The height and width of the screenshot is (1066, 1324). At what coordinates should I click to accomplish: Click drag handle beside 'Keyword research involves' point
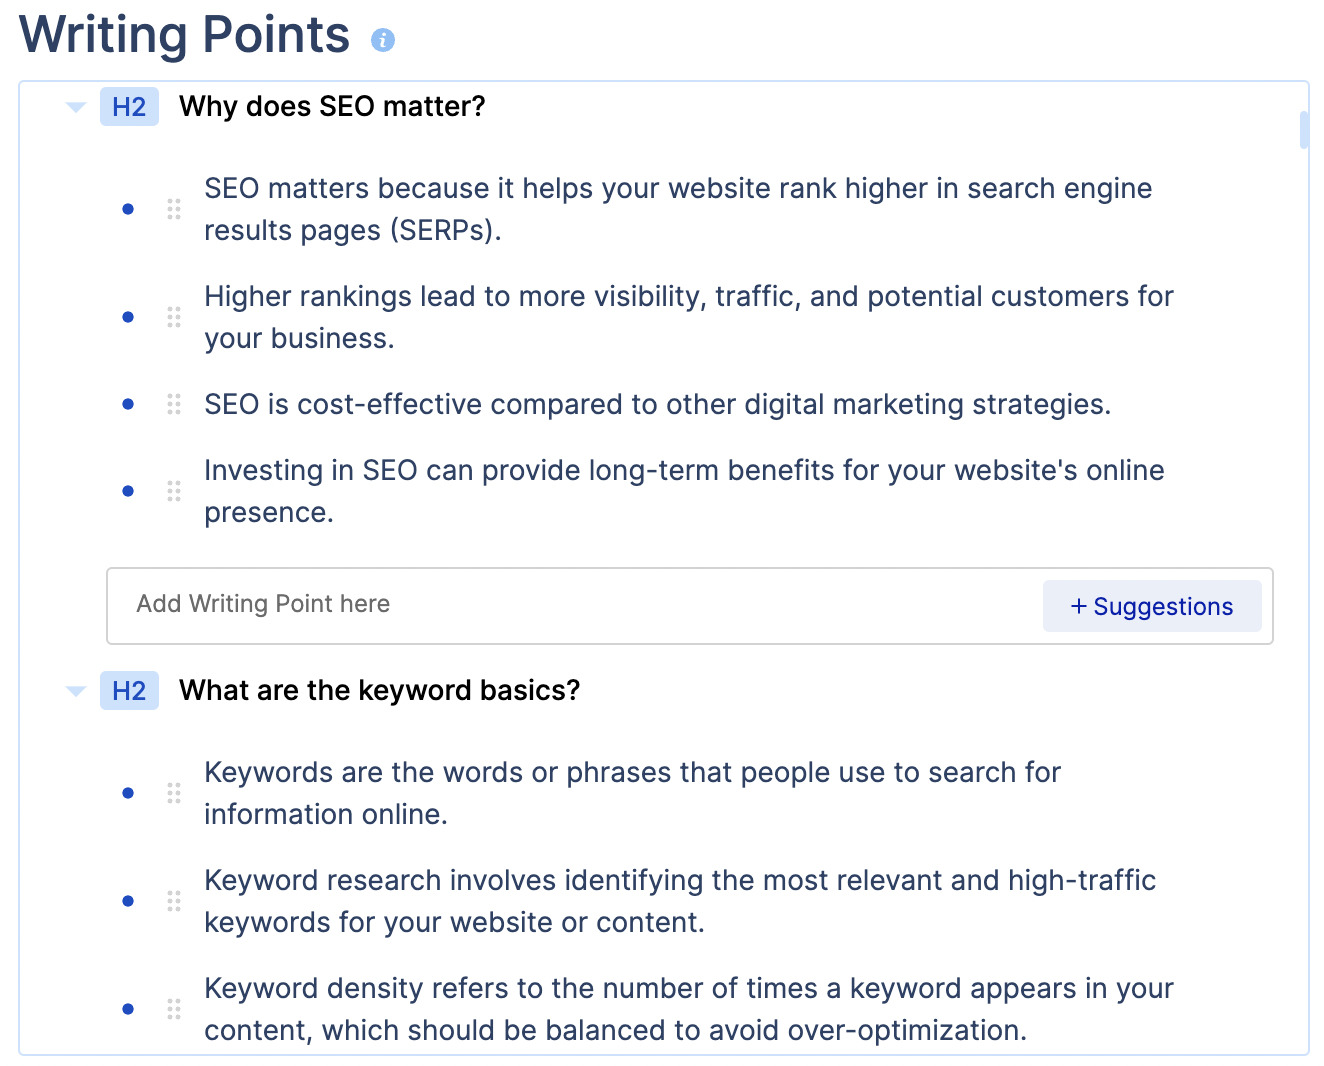[174, 901]
